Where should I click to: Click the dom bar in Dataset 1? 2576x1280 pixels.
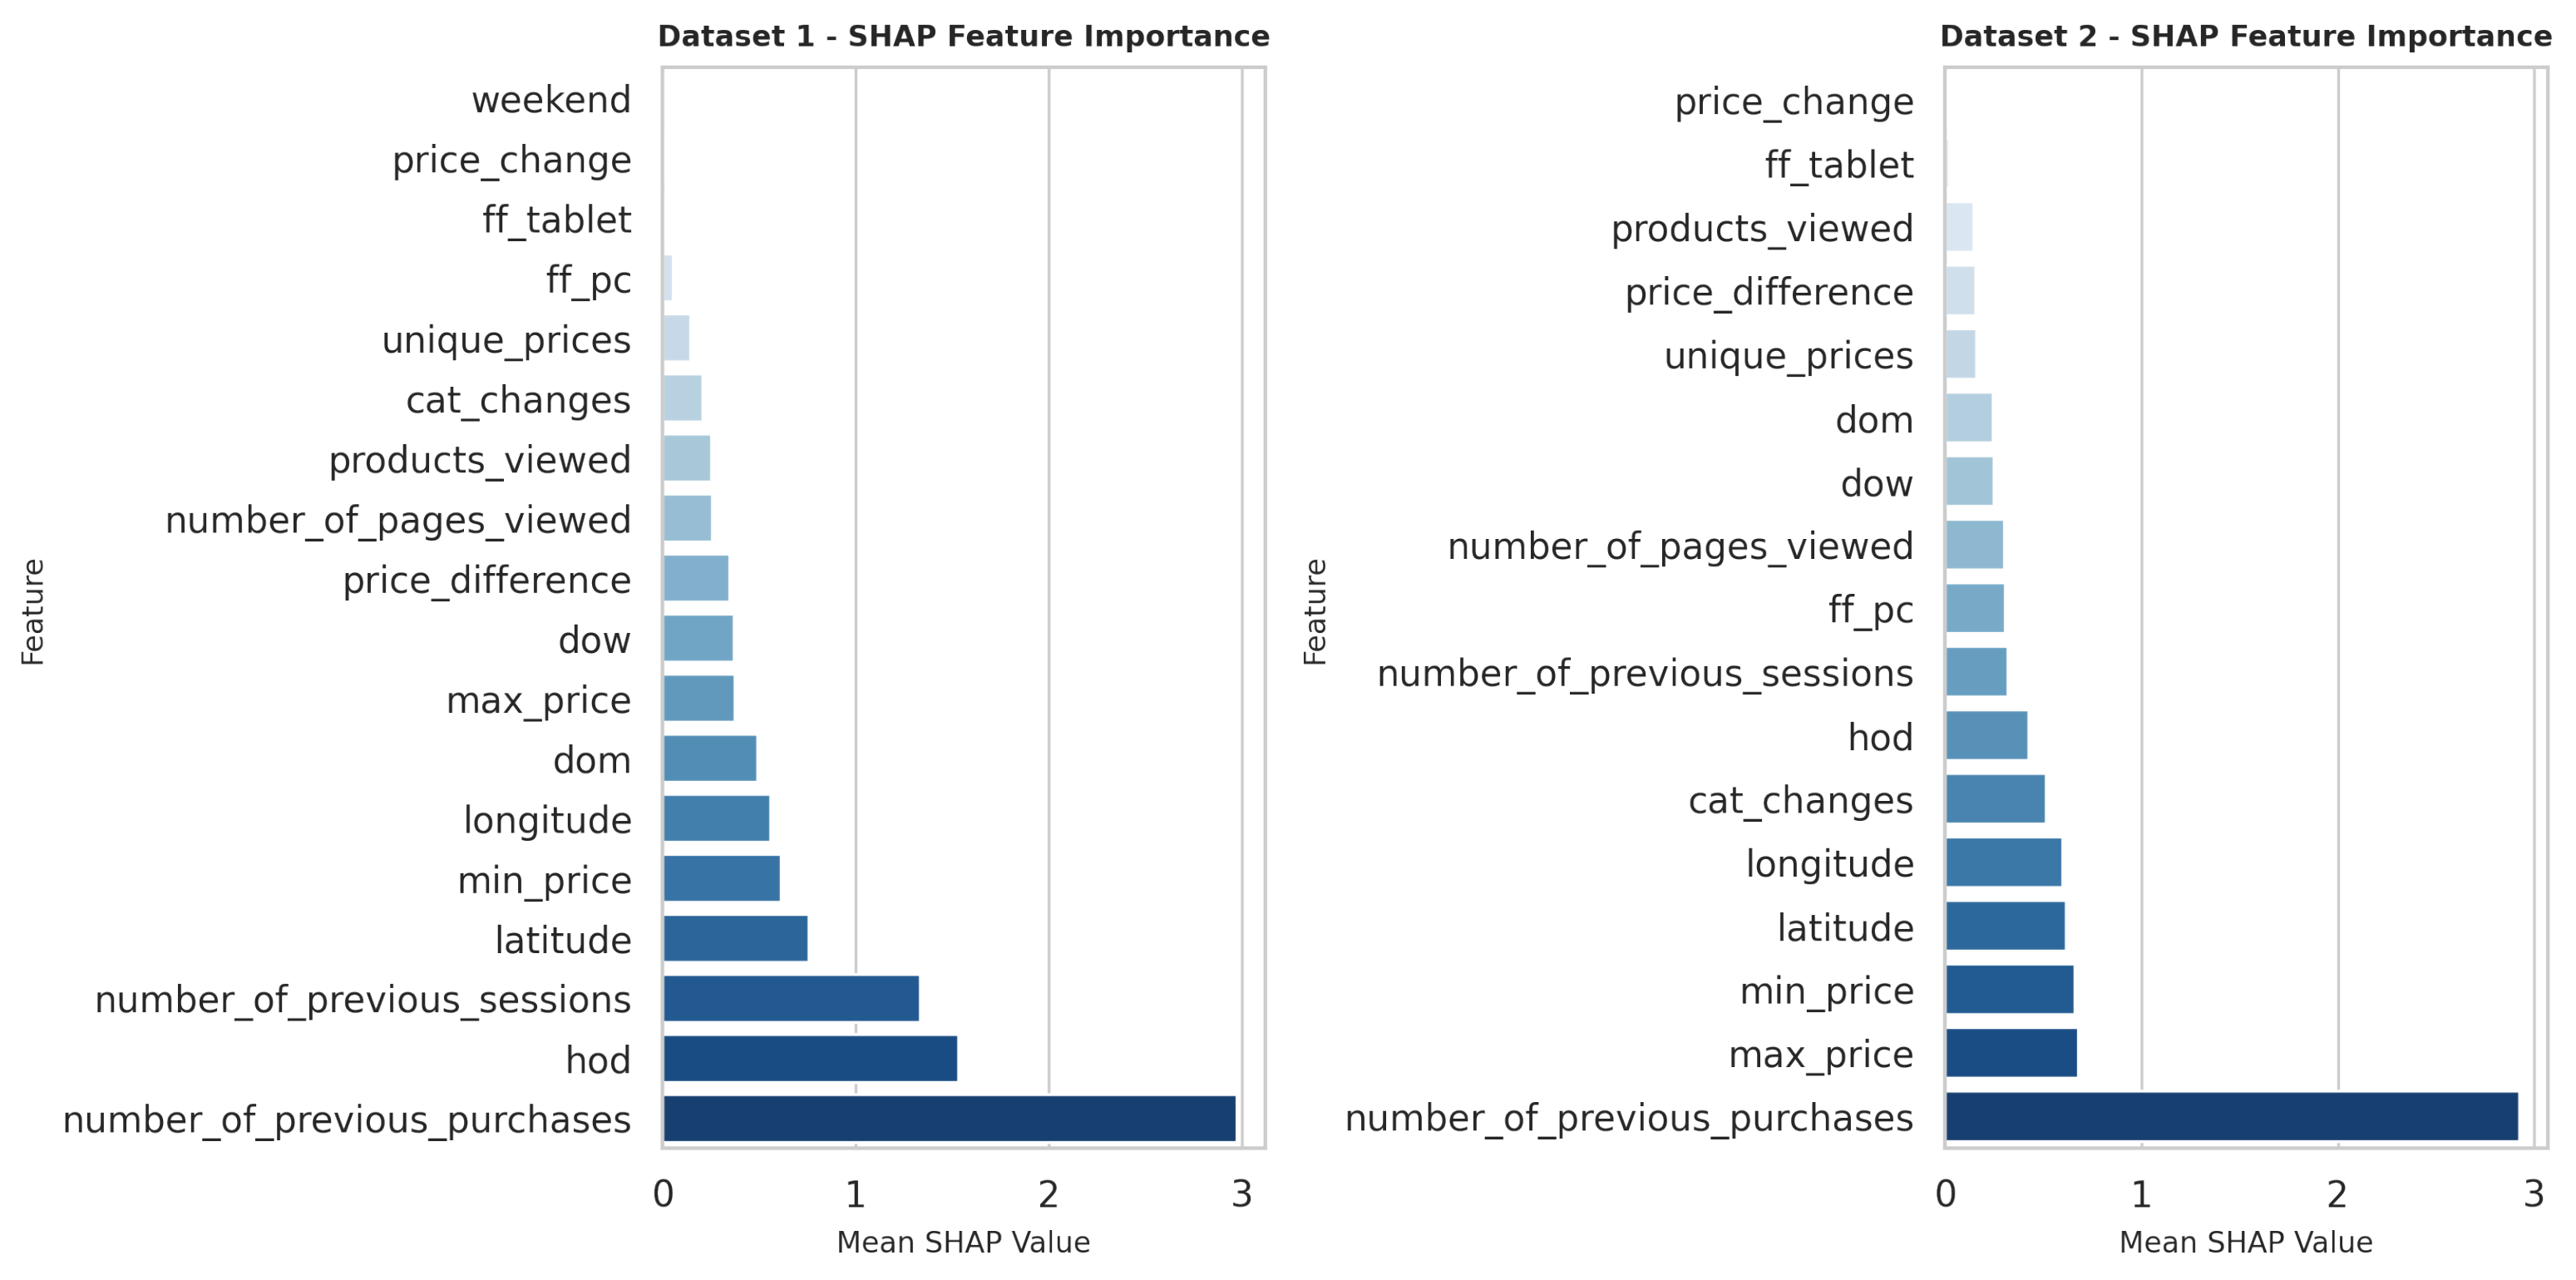click(709, 758)
